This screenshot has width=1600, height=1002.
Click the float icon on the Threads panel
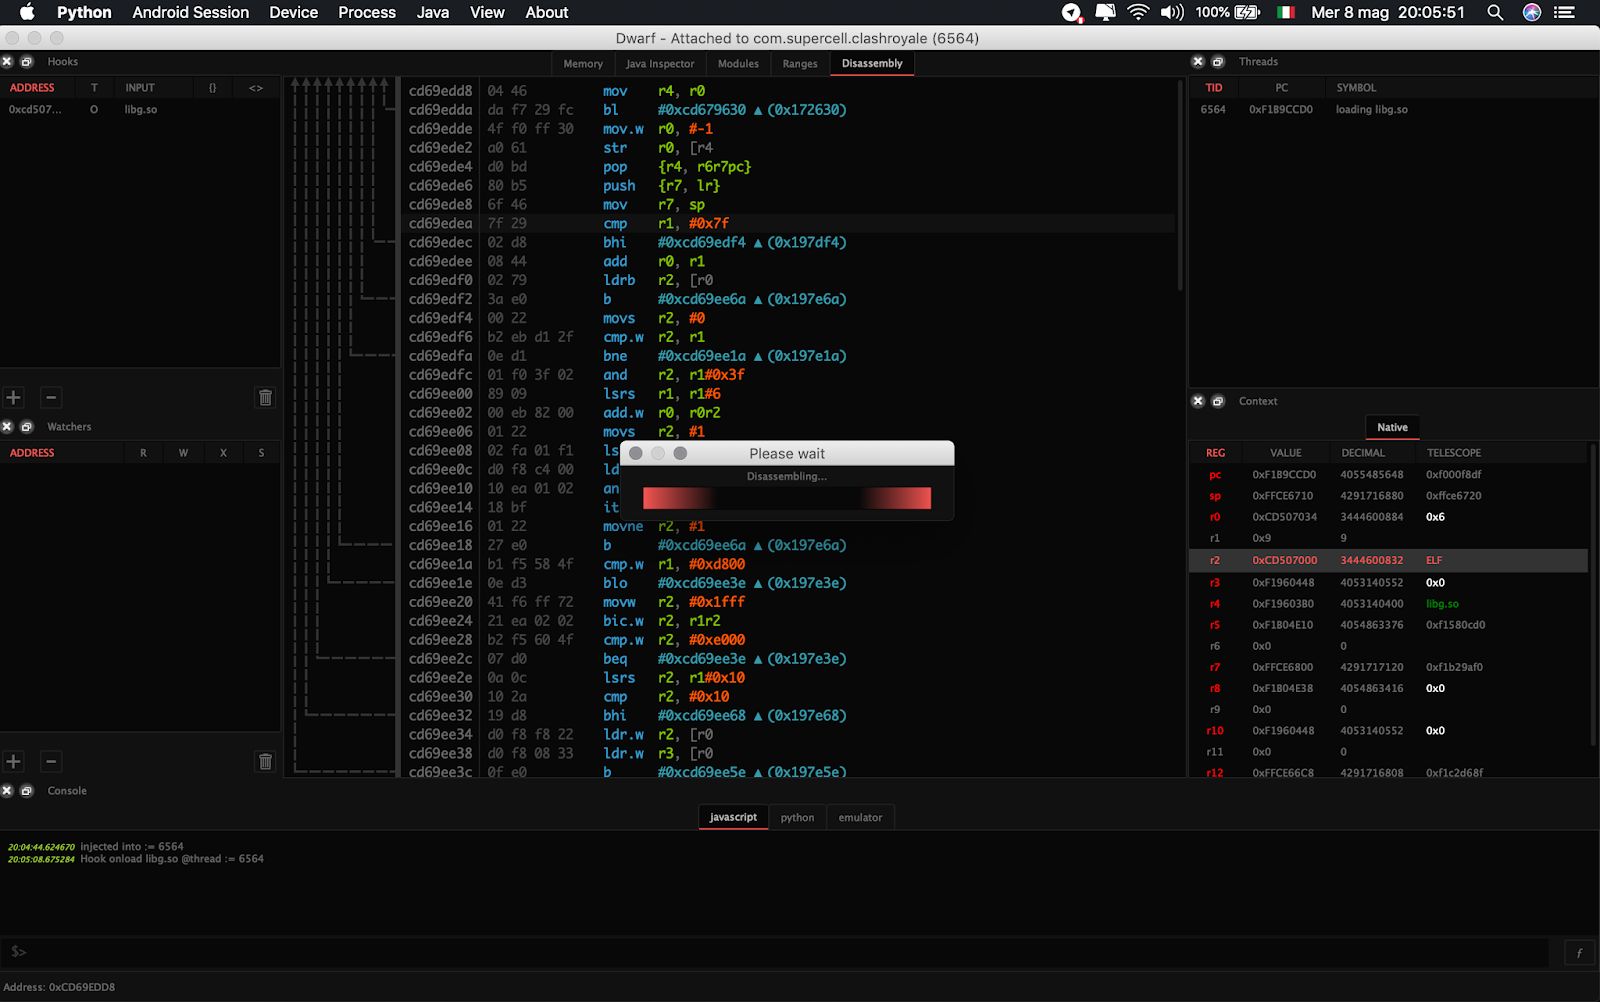coord(1218,61)
